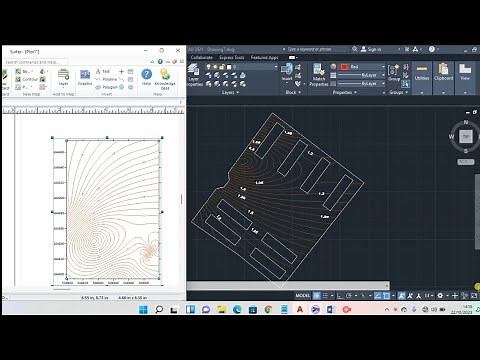Image resolution: width=480 pixels, height=360 pixels.
Task: Open Knowledge Base in Surfer
Action: tap(165, 79)
